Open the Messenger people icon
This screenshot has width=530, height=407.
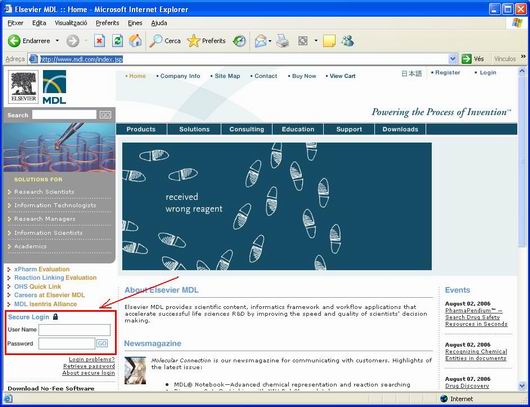click(x=347, y=41)
